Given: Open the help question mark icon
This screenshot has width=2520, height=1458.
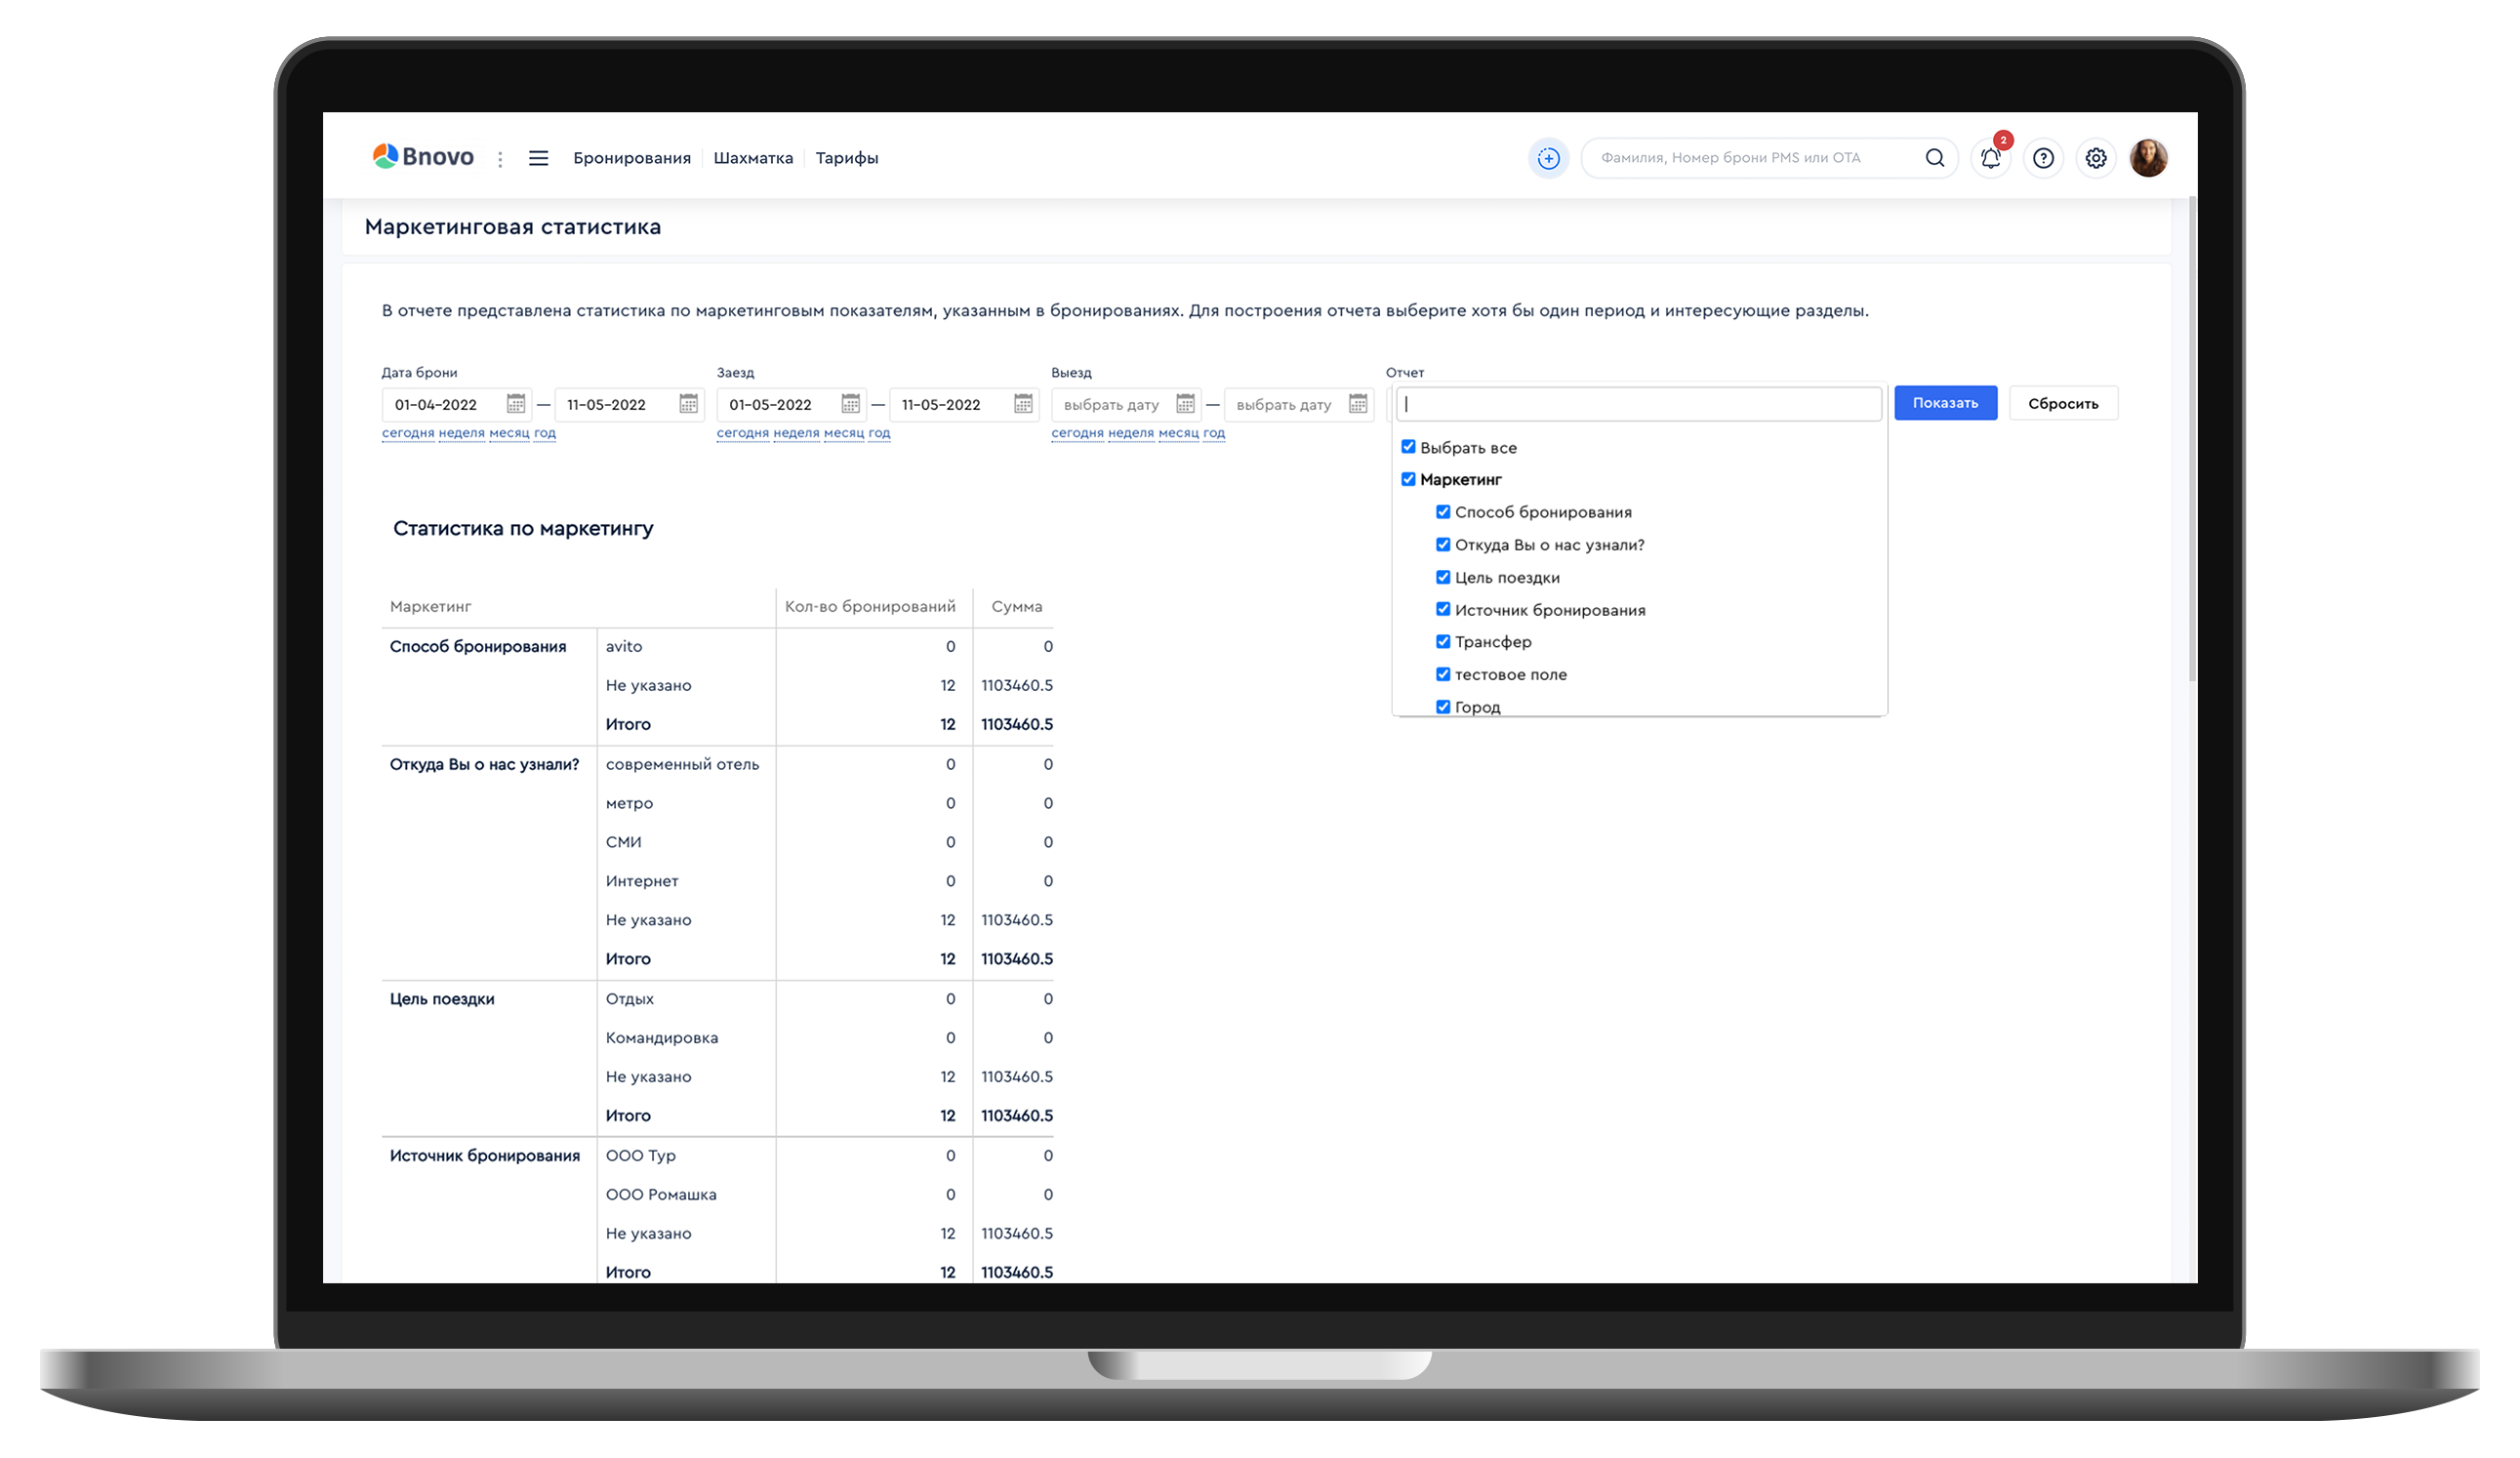Looking at the screenshot, I should pos(2043,158).
